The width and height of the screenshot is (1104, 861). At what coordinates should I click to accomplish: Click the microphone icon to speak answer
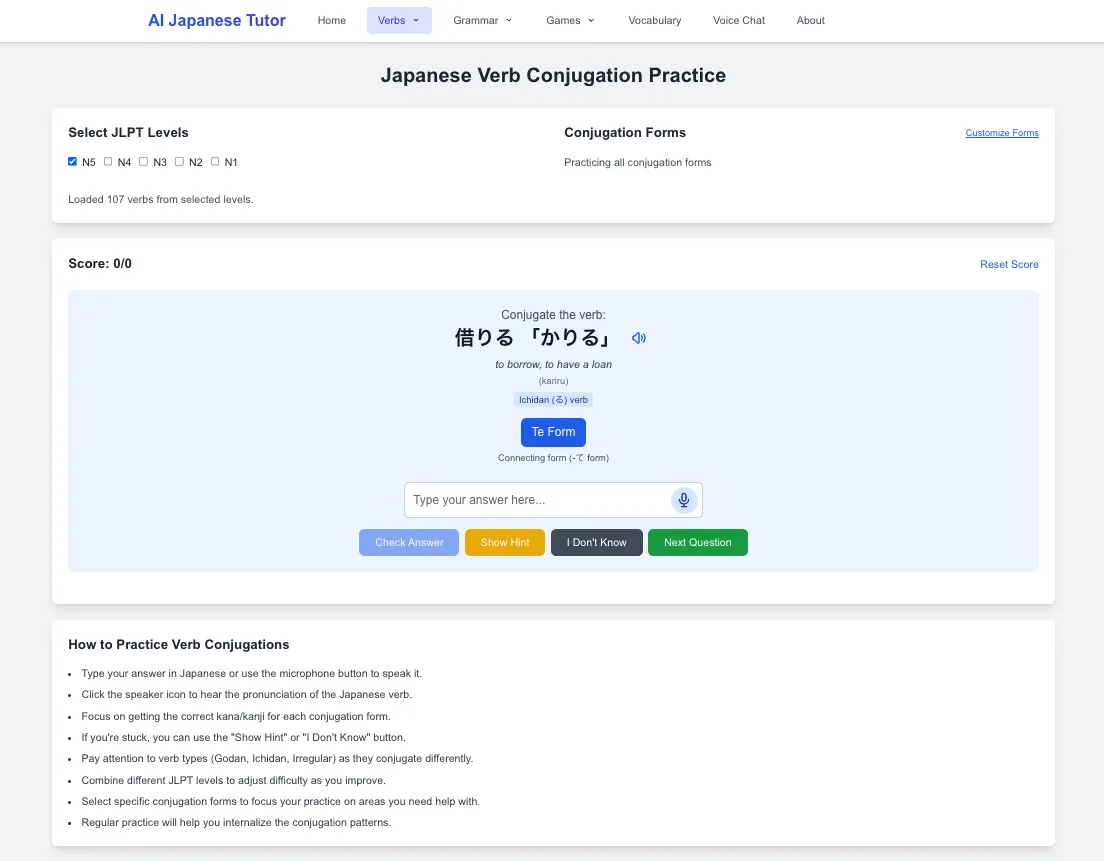pyautogui.click(x=684, y=500)
